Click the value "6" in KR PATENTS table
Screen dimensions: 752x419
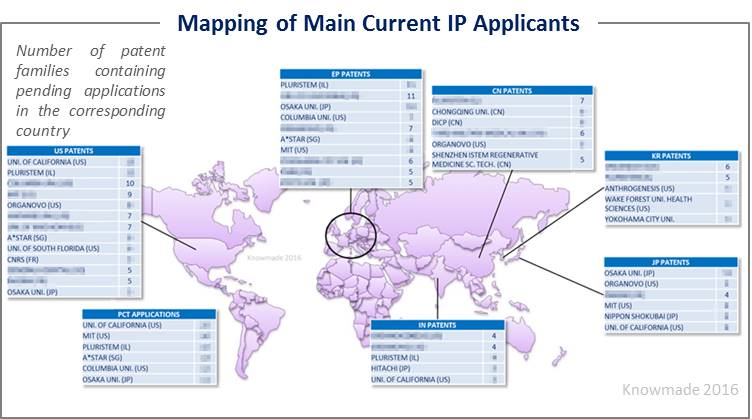[728, 167]
